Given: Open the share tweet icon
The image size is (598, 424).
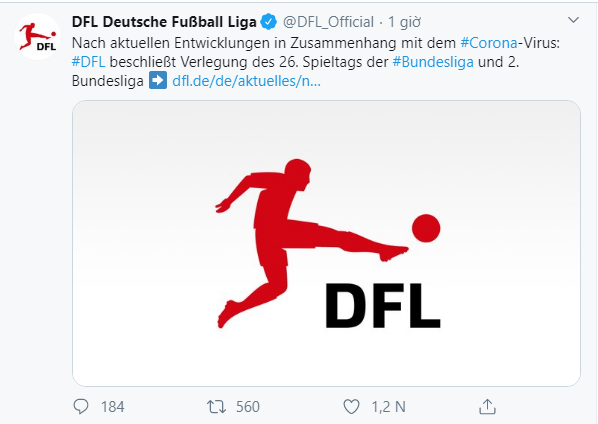Looking at the screenshot, I should pyautogui.click(x=487, y=406).
